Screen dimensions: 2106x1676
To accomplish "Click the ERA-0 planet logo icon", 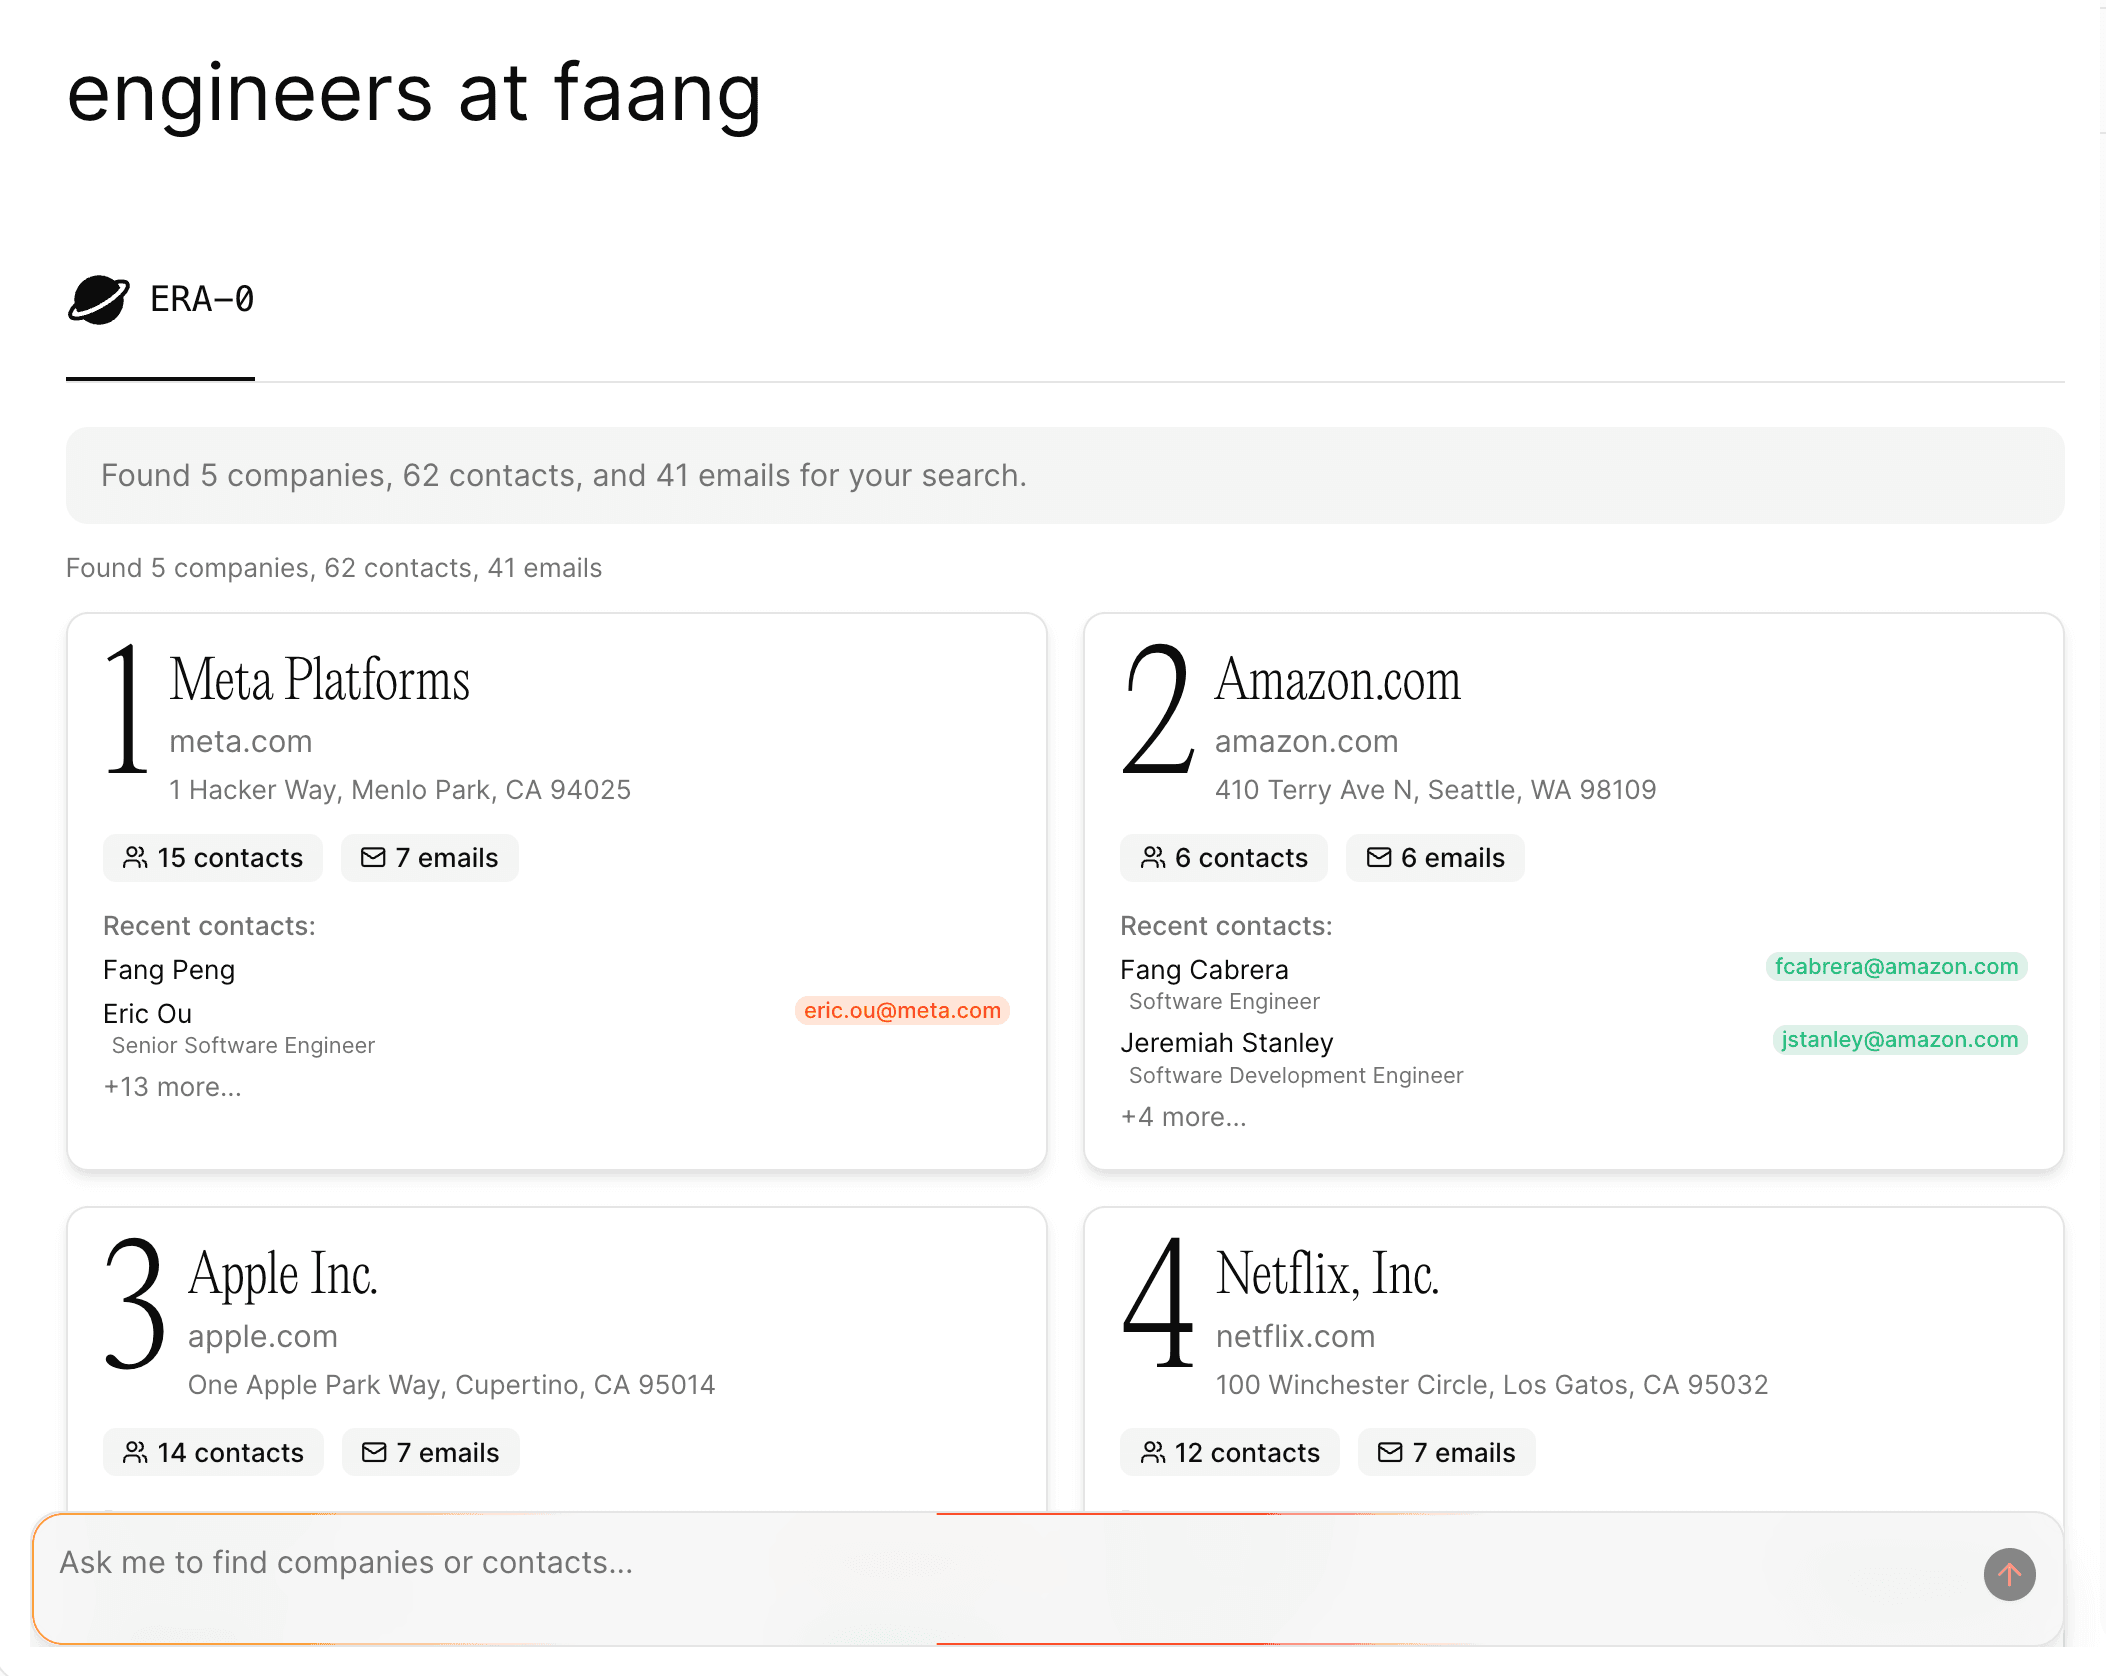I will 98,299.
